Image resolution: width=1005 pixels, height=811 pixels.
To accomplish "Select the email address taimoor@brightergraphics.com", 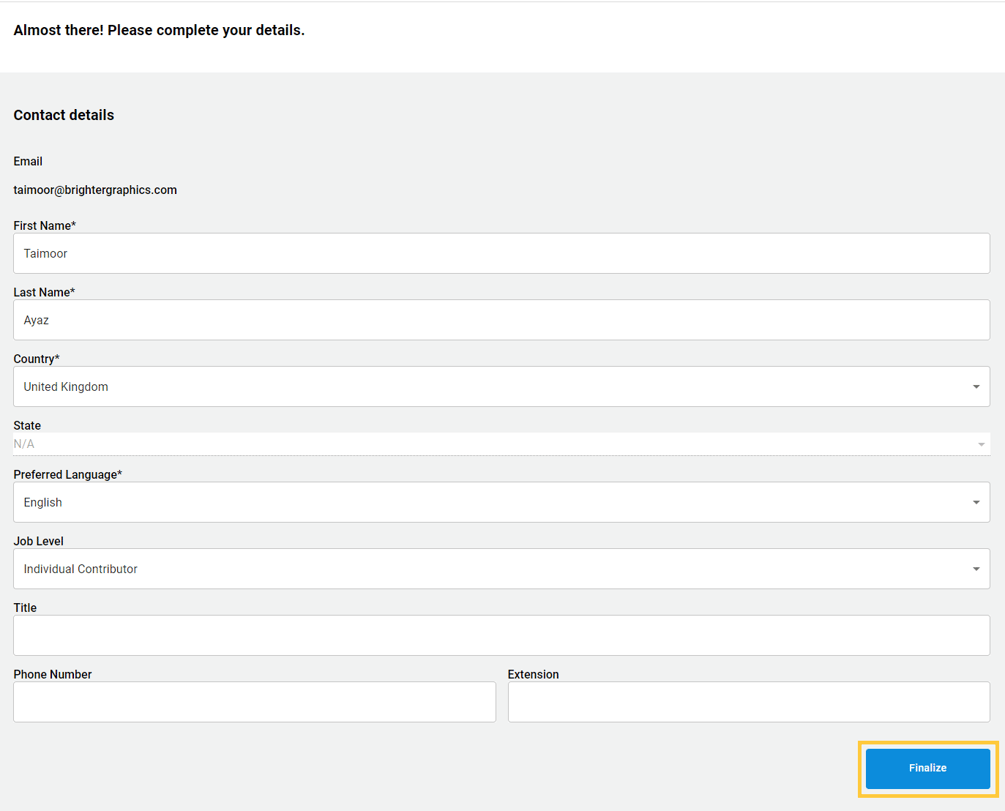I will 95,189.
